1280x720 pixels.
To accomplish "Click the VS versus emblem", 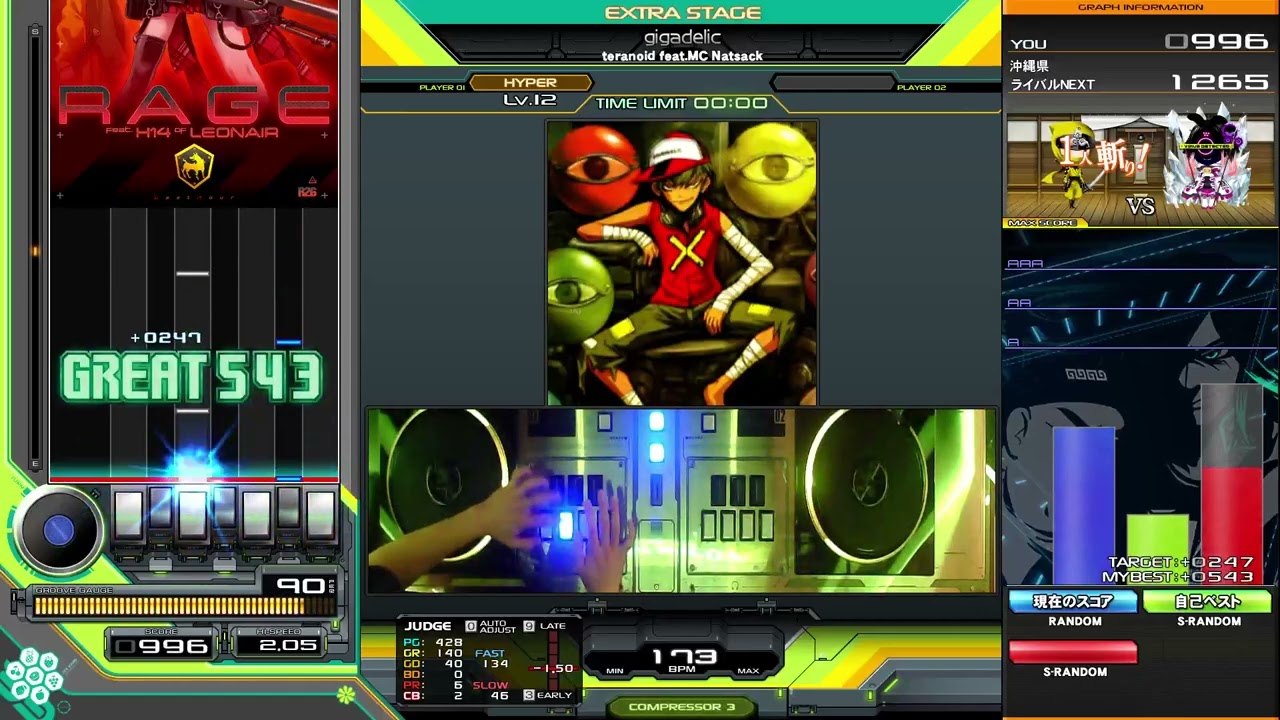I will pos(1141,206).
